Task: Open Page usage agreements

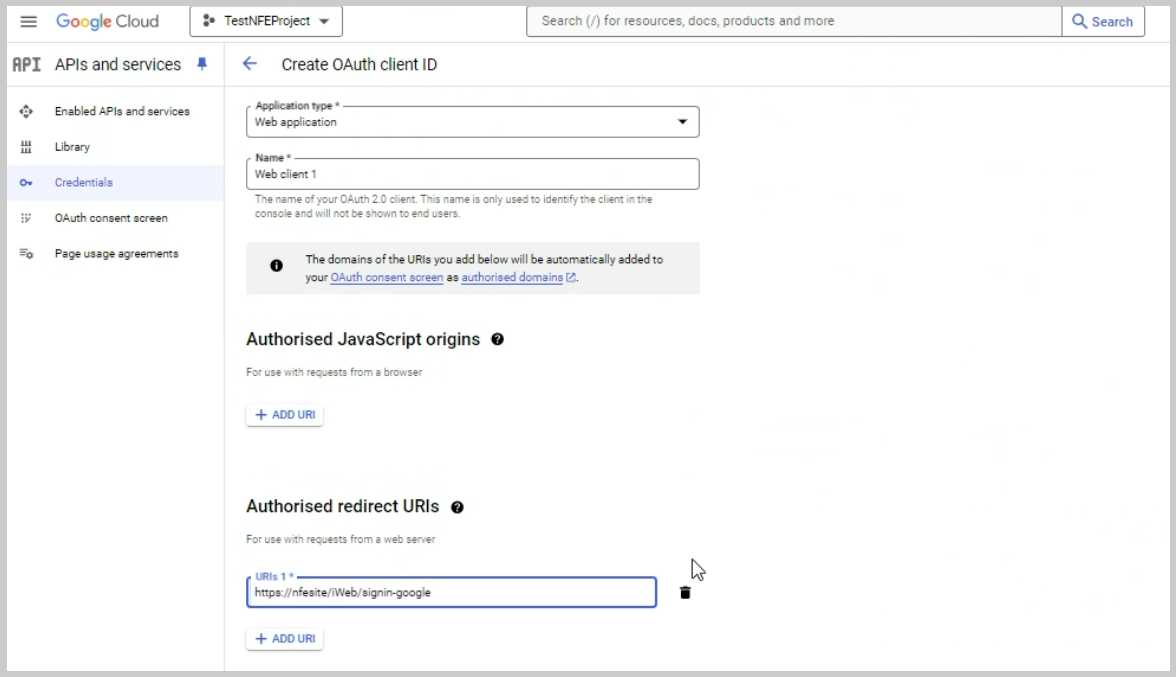Action: (x=116, y=253)
